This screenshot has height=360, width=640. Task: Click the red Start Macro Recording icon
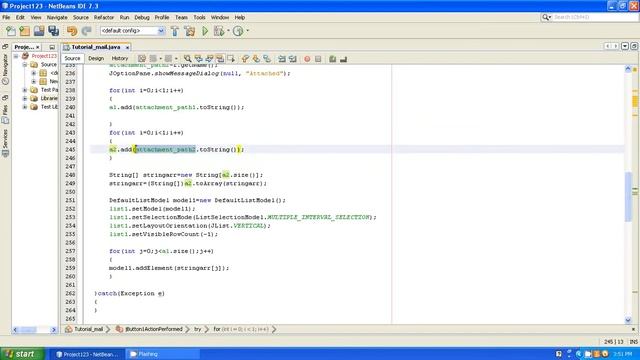(x=307, y=59)
